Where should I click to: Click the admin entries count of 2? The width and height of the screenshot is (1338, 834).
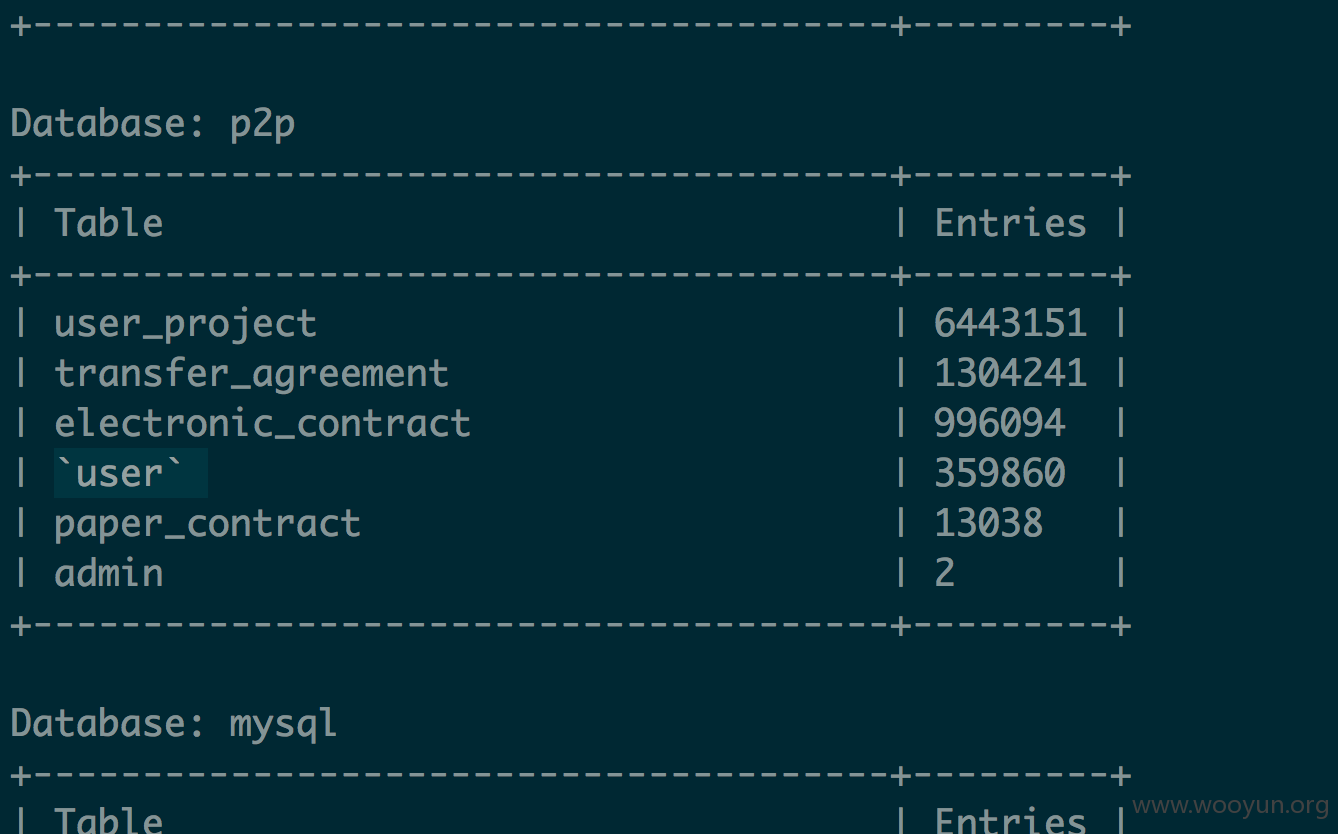click(x=944, y=573)
